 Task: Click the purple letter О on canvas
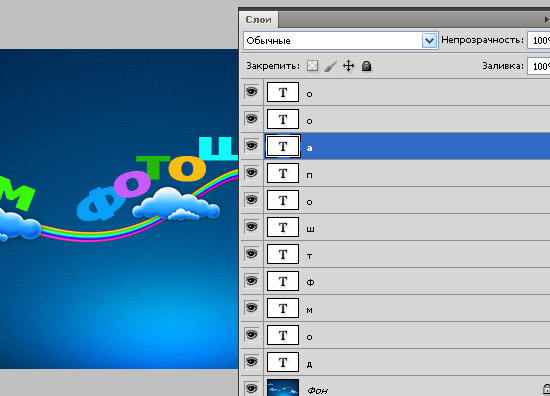[132, 185]
